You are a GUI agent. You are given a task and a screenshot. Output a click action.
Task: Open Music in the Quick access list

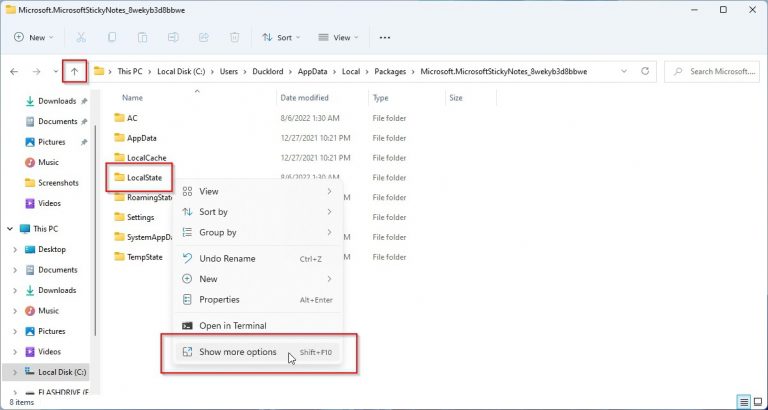coord(48,162)
